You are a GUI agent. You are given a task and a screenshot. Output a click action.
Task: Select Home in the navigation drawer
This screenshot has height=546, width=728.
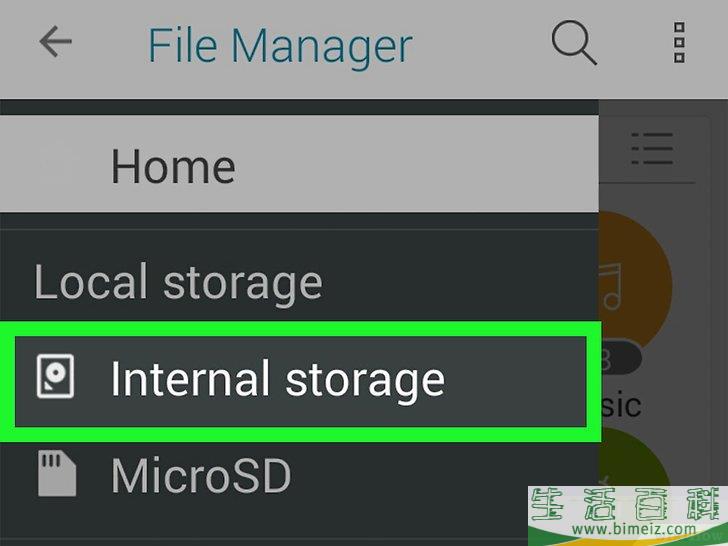click(299, 164)
